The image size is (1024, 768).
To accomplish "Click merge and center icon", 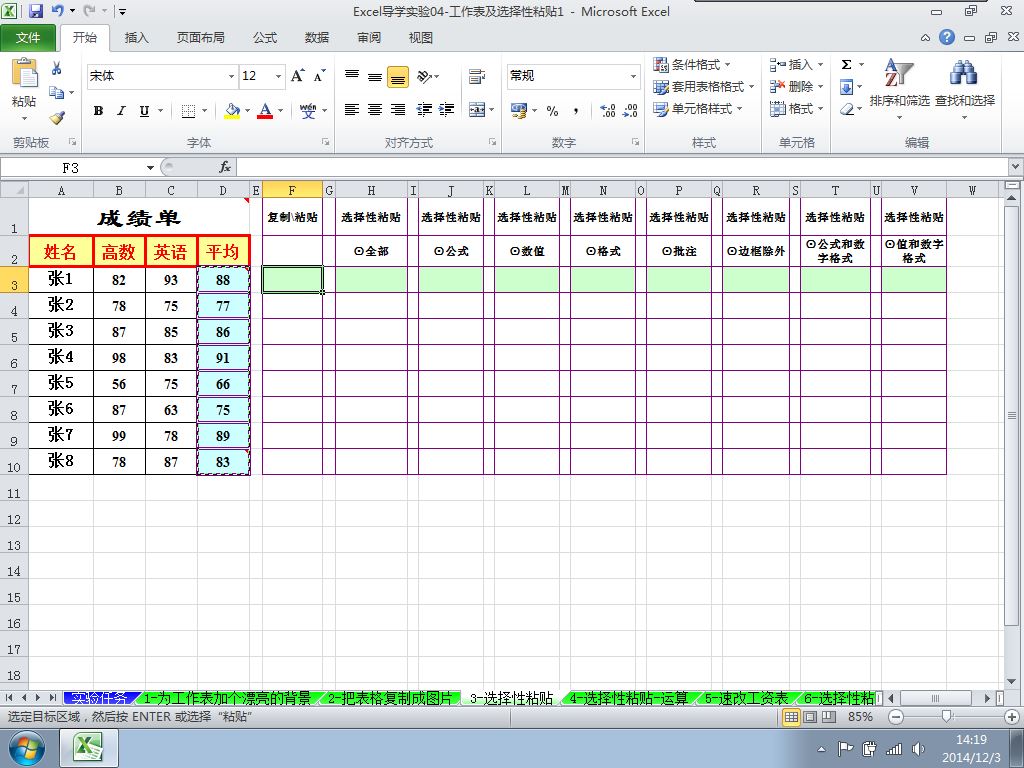I will pyautogui.click(x=477, y=110).
